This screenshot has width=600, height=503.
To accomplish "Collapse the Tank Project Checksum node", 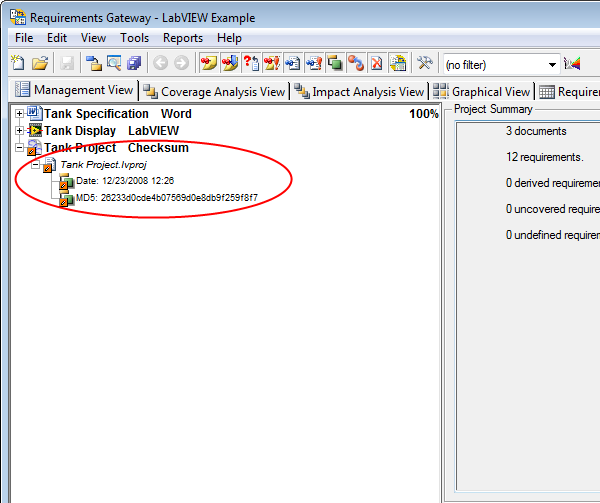I will [20, 148].
